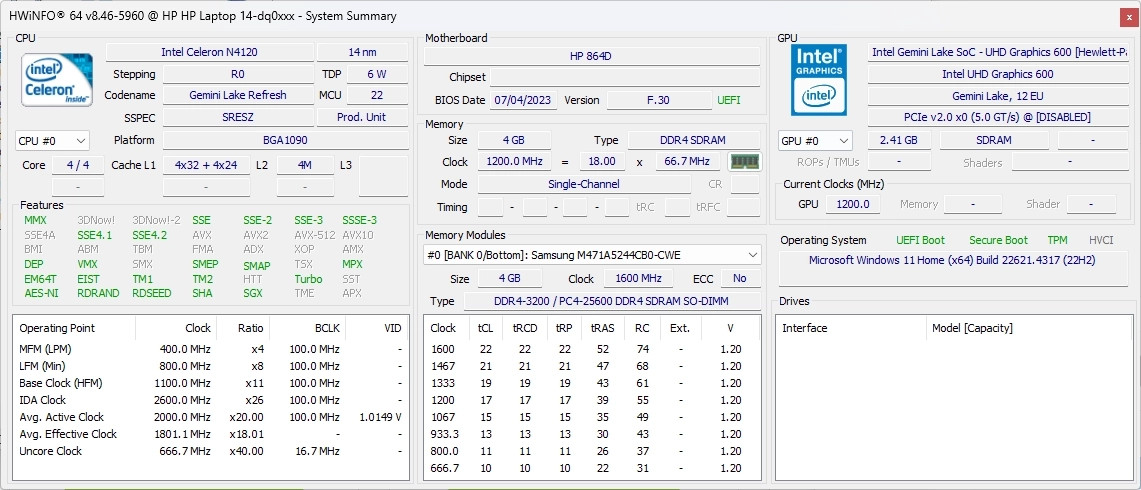
Task: Click the DDR4-3200 / PC4-25600 type field
Action: click(612, 301)
